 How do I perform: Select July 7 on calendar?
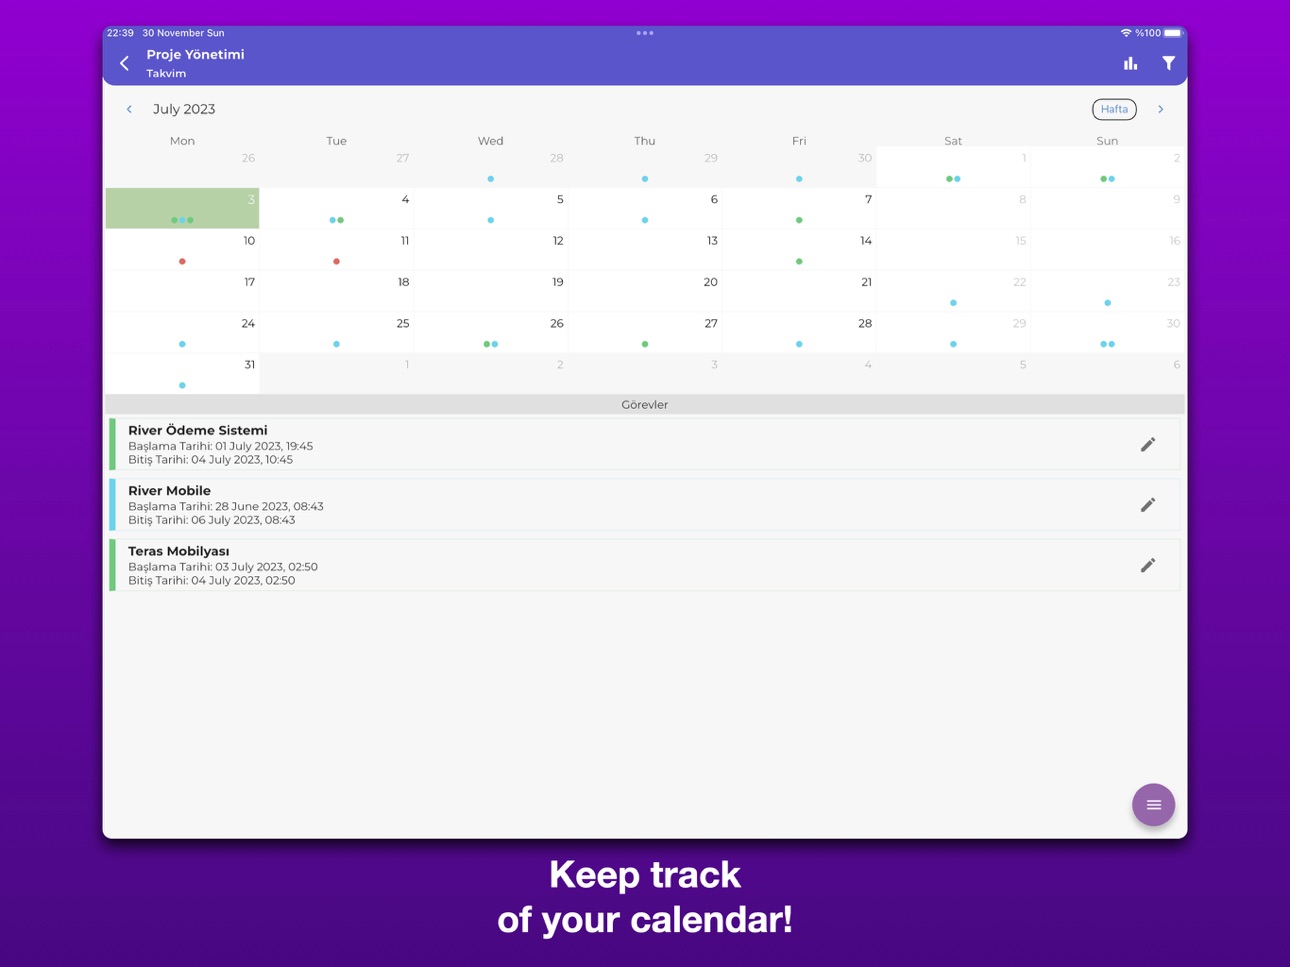pos(799,208)
